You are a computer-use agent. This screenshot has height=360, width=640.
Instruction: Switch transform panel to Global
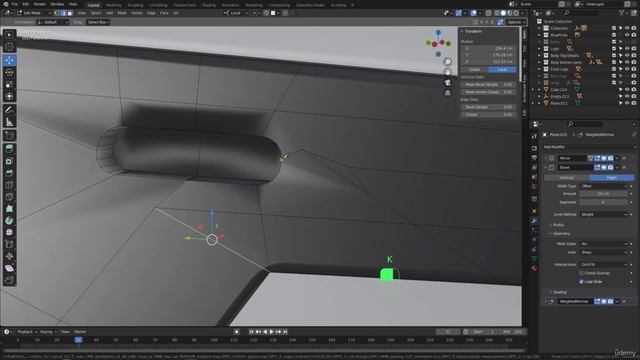click(474, 69)
